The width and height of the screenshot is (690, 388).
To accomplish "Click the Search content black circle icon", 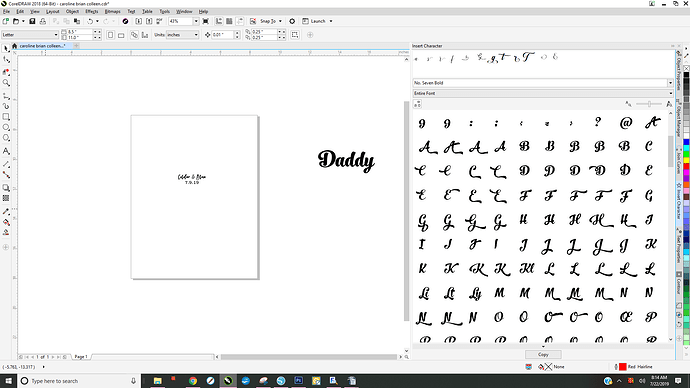I will [125, 21].
